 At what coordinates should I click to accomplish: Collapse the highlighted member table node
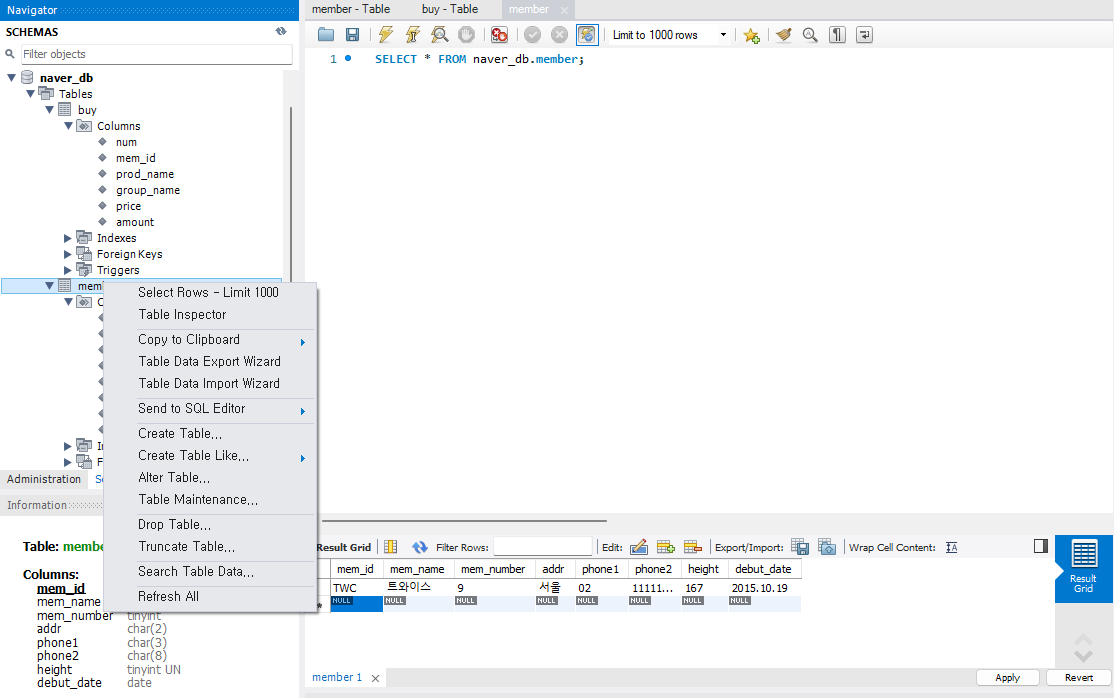coord(50,286)
